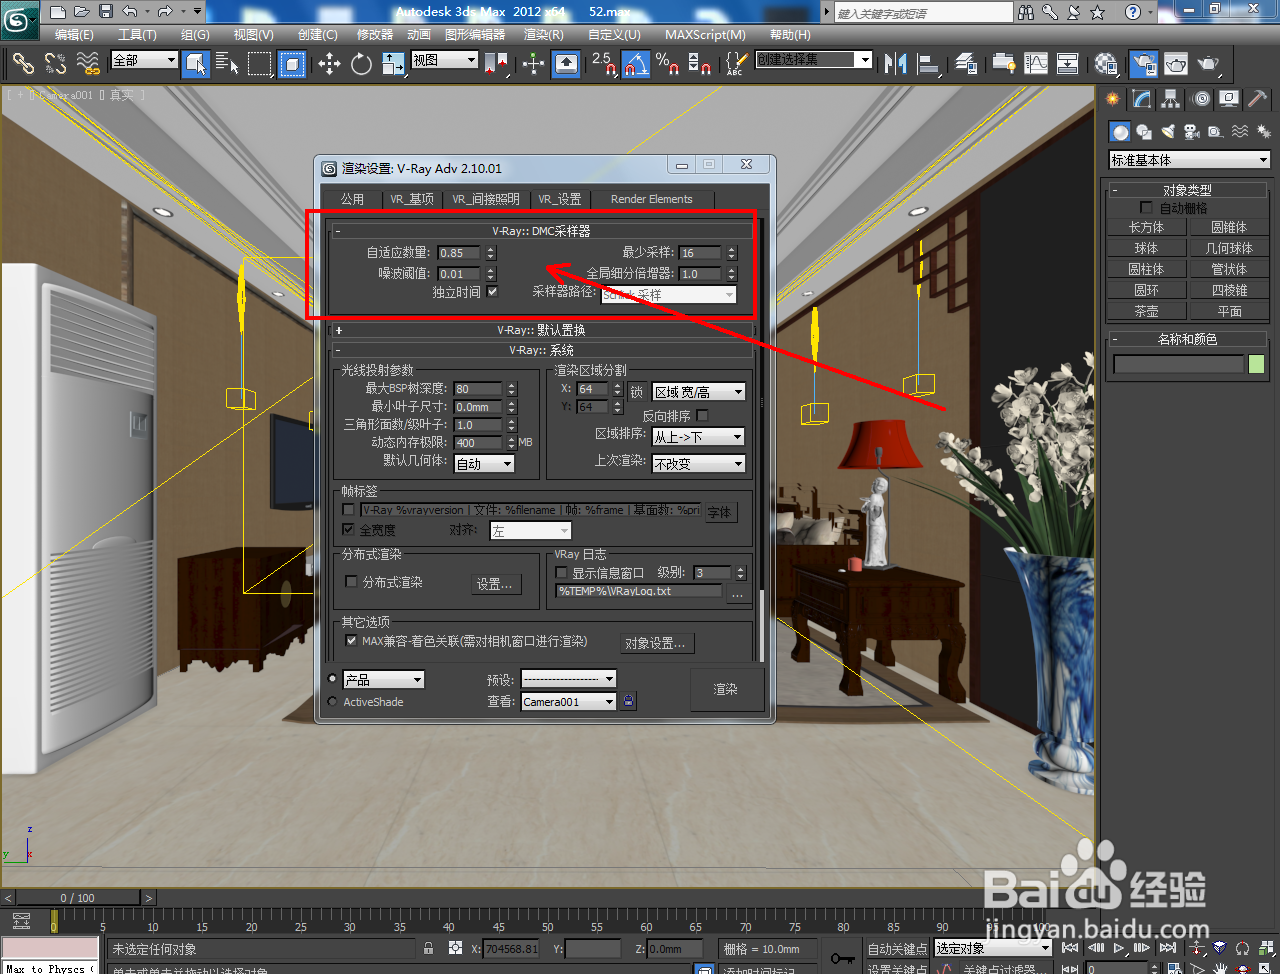
Task: Click the 设置... button for distributed rendering
Action: click(495, 584)
